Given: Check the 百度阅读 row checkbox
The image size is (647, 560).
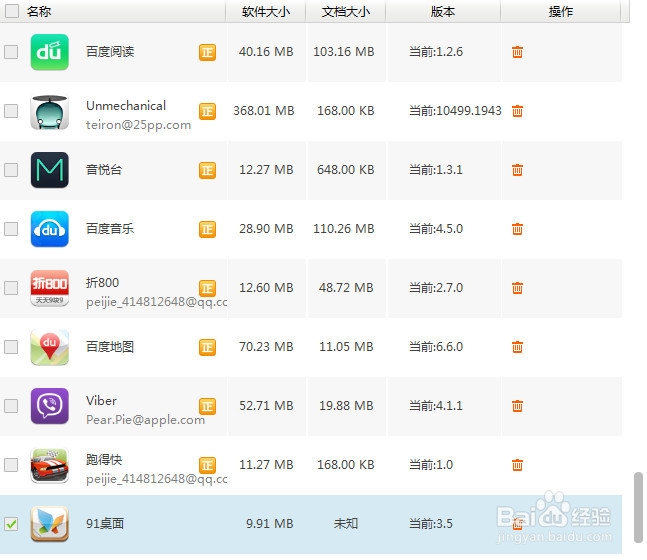Looking at the screenshot, I should (11, 52).
